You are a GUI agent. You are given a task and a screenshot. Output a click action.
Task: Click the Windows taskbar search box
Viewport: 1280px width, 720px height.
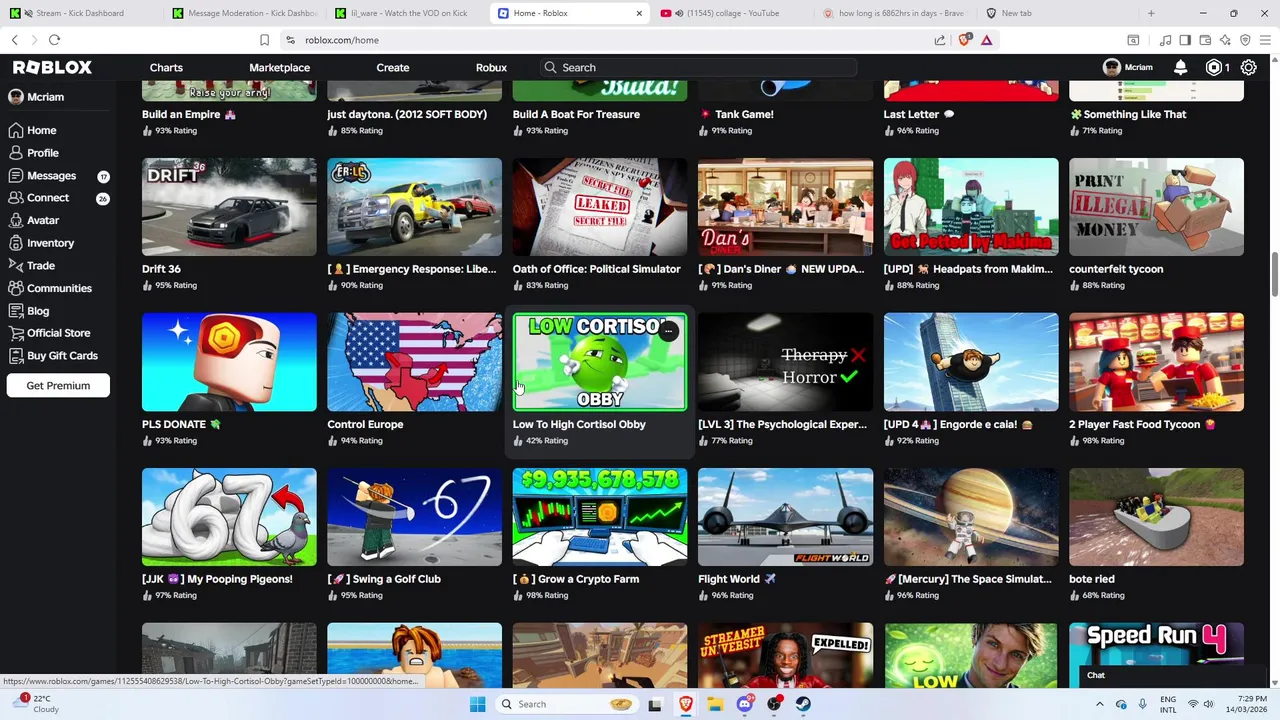click(566, 704)
